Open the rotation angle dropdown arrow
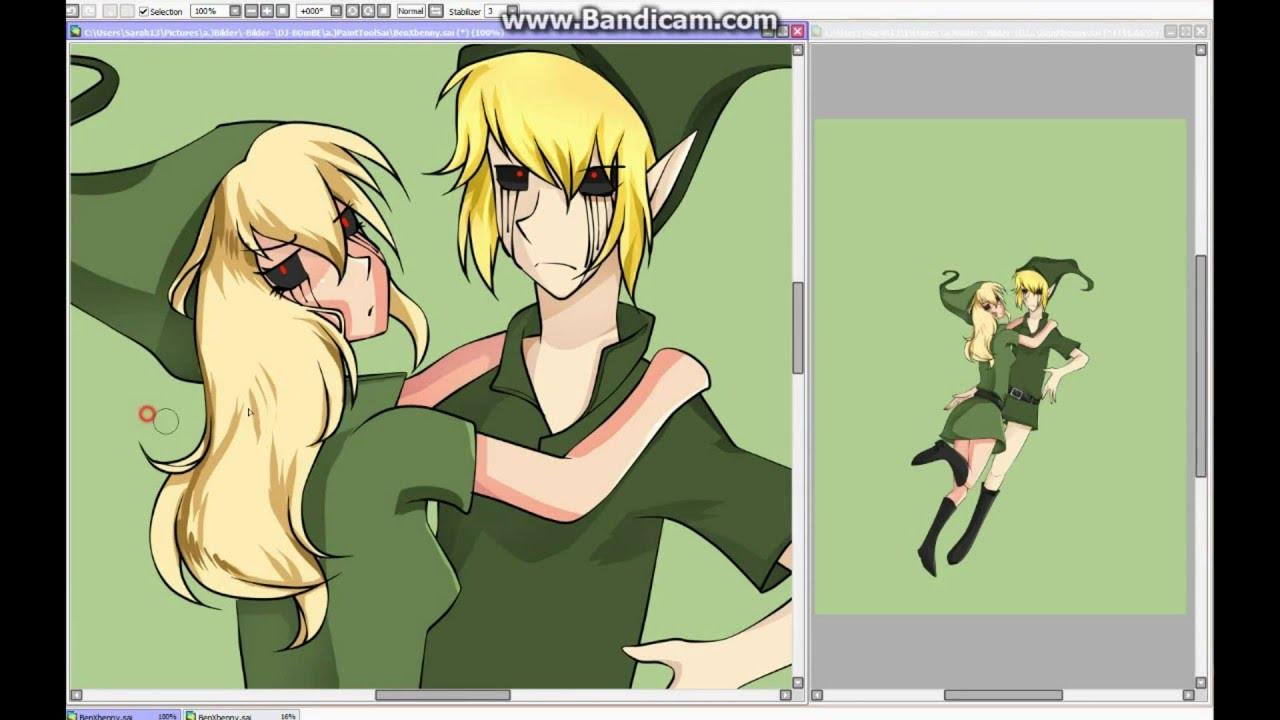This screenshot has width=1280, height=720. click(x=336, y=11)
